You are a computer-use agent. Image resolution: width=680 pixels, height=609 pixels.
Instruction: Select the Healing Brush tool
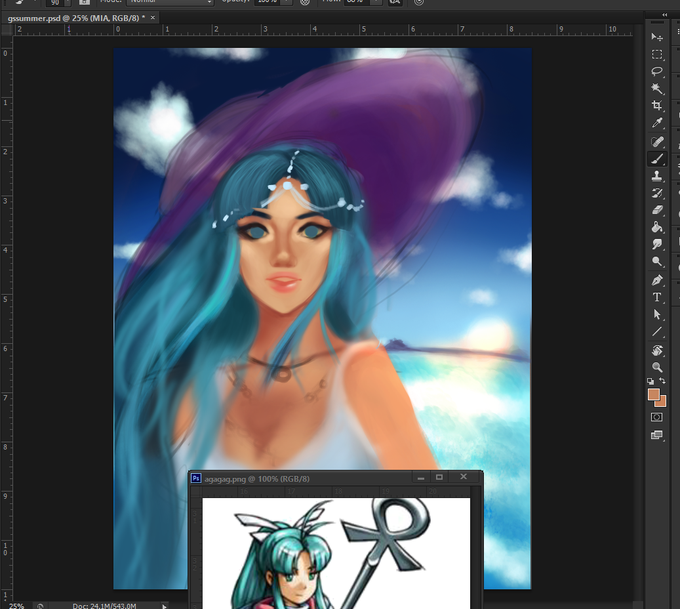point(657,142)
